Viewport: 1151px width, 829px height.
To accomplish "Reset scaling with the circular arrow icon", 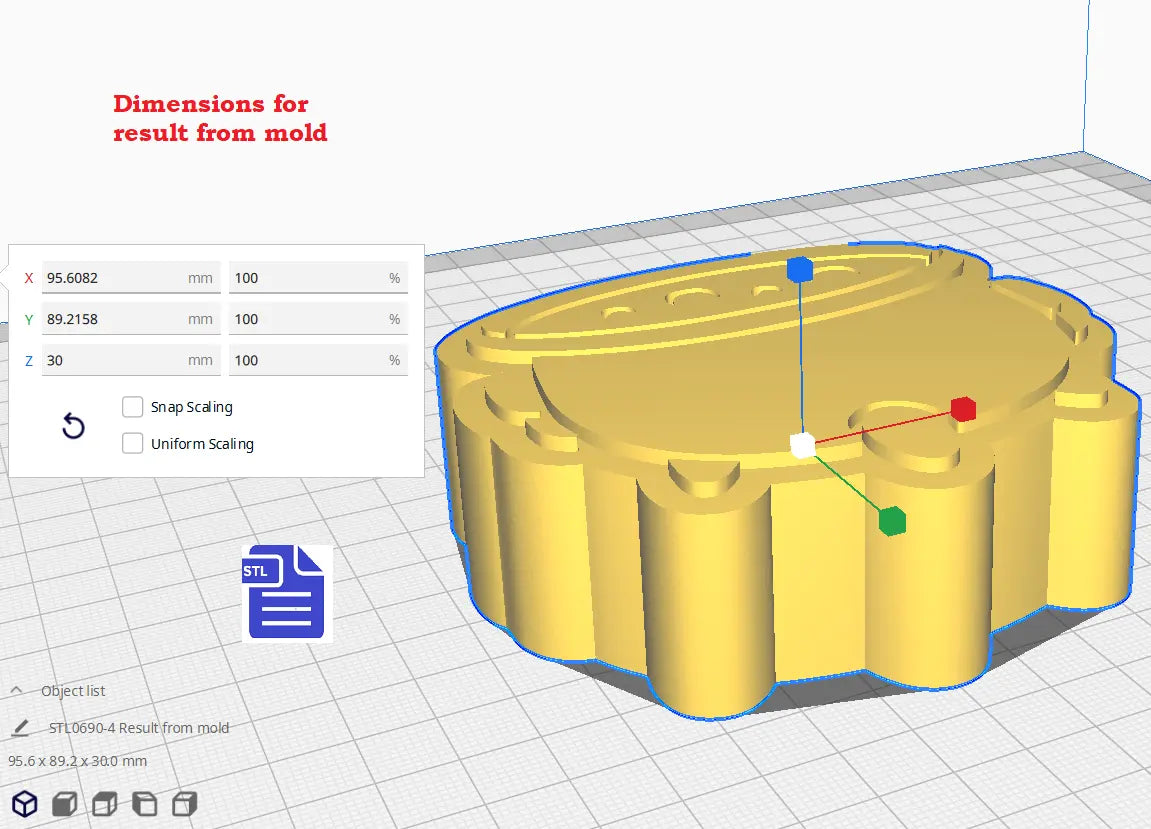I will [x=73, y=427].
